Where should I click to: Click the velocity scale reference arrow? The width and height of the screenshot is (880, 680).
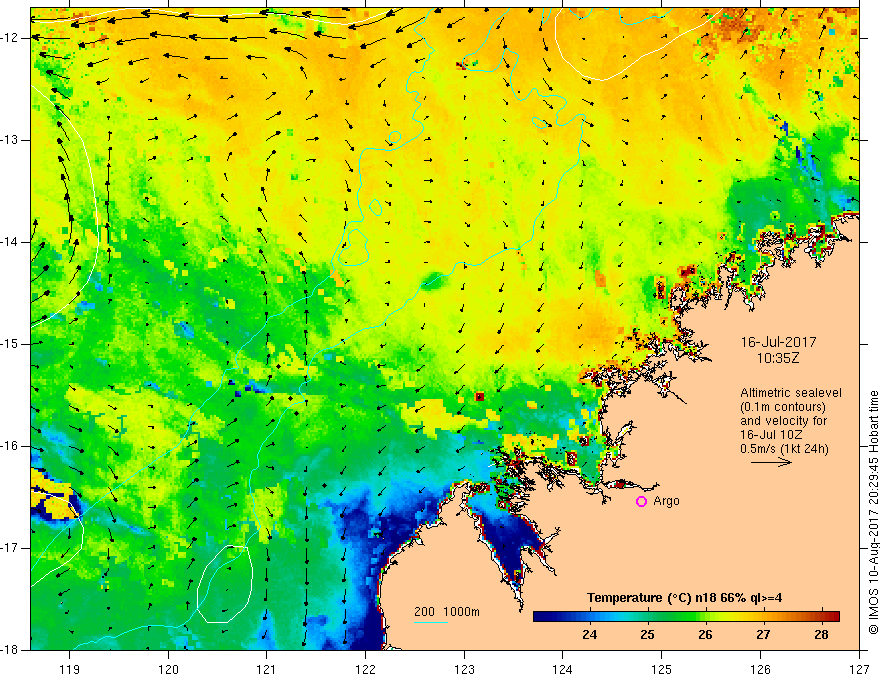771,462
